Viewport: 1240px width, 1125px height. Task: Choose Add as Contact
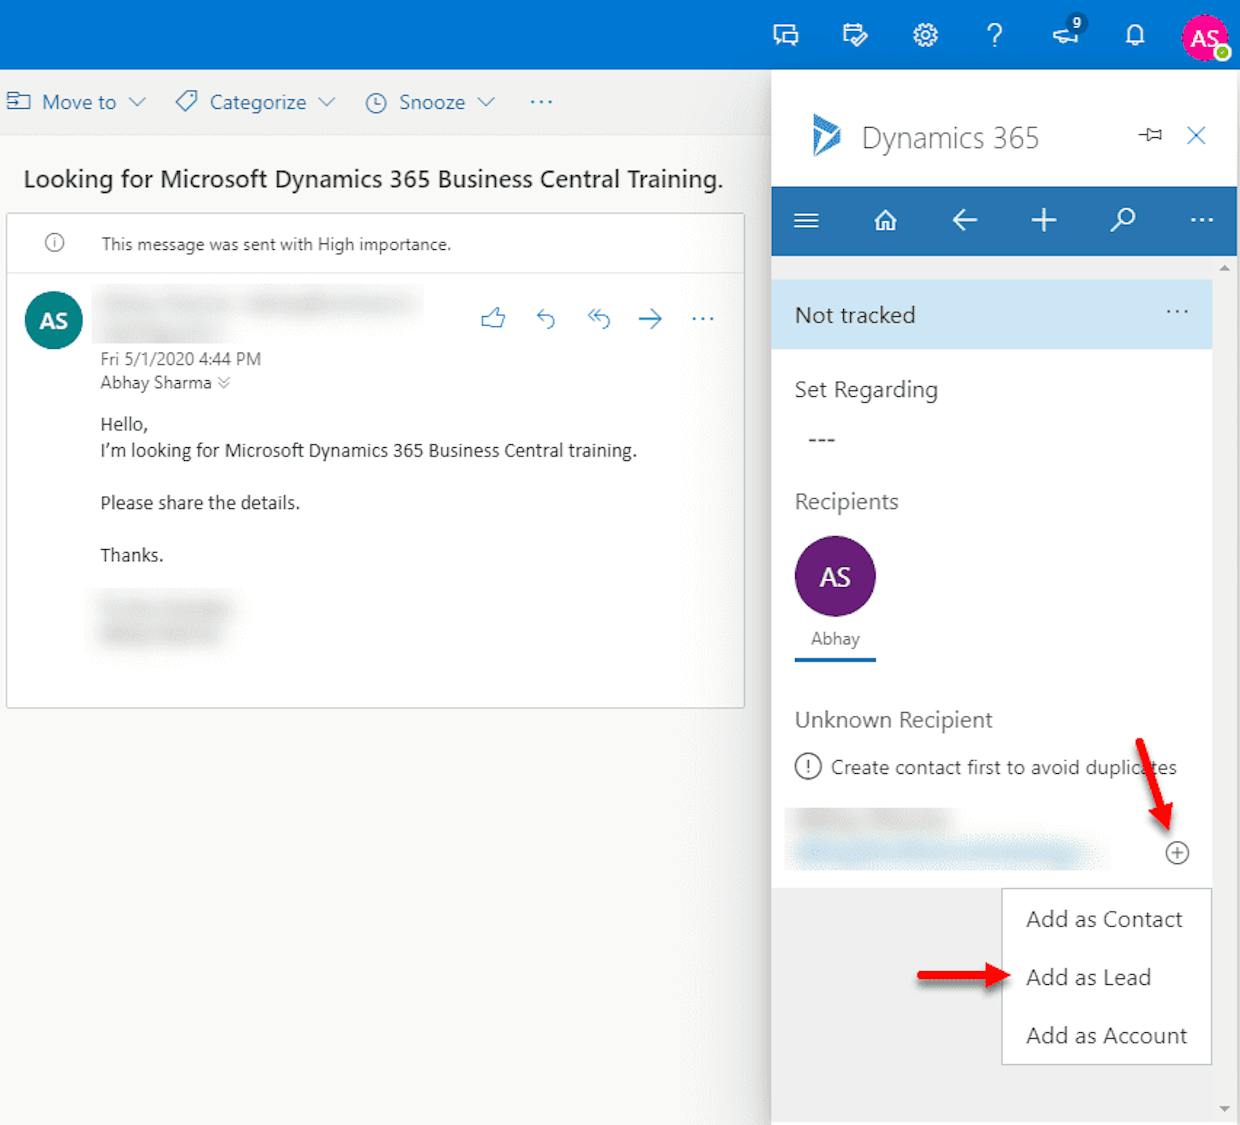(1106, 919)
